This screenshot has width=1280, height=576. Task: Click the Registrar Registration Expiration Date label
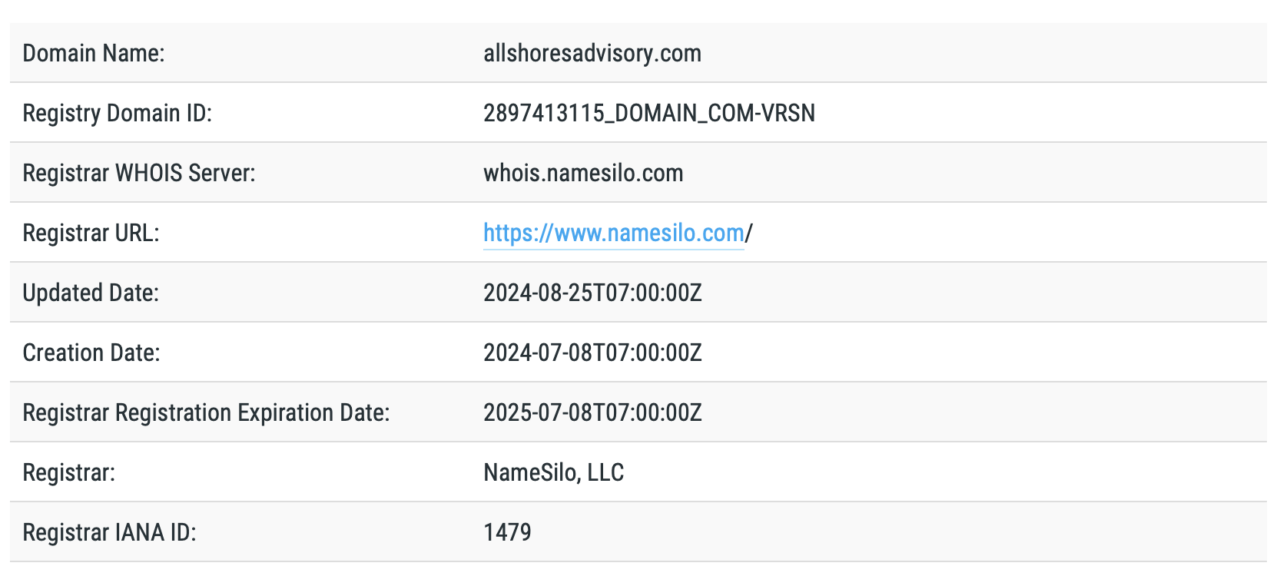click(206, 413)
